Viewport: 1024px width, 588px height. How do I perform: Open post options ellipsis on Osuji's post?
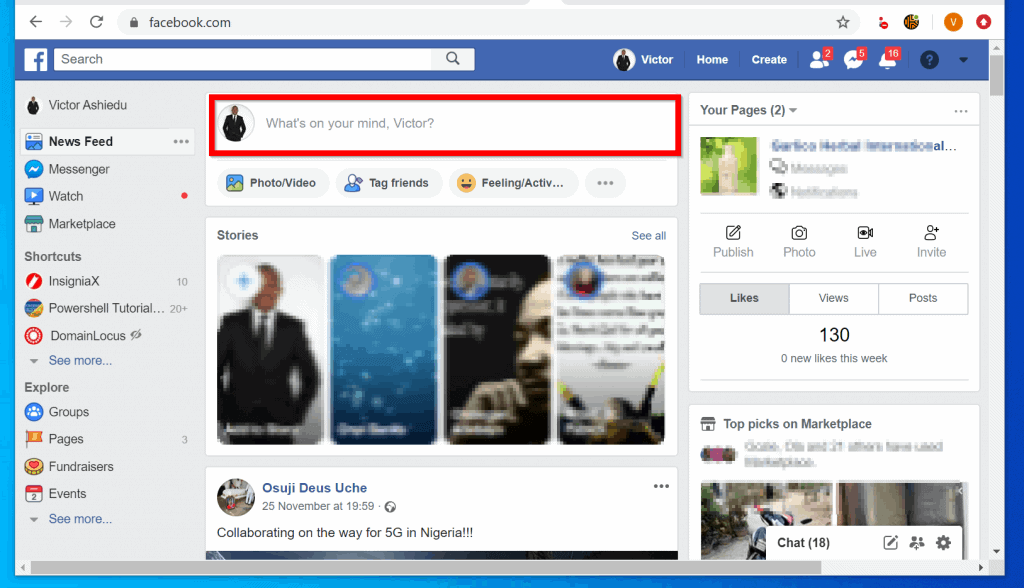tap(661, 486)
